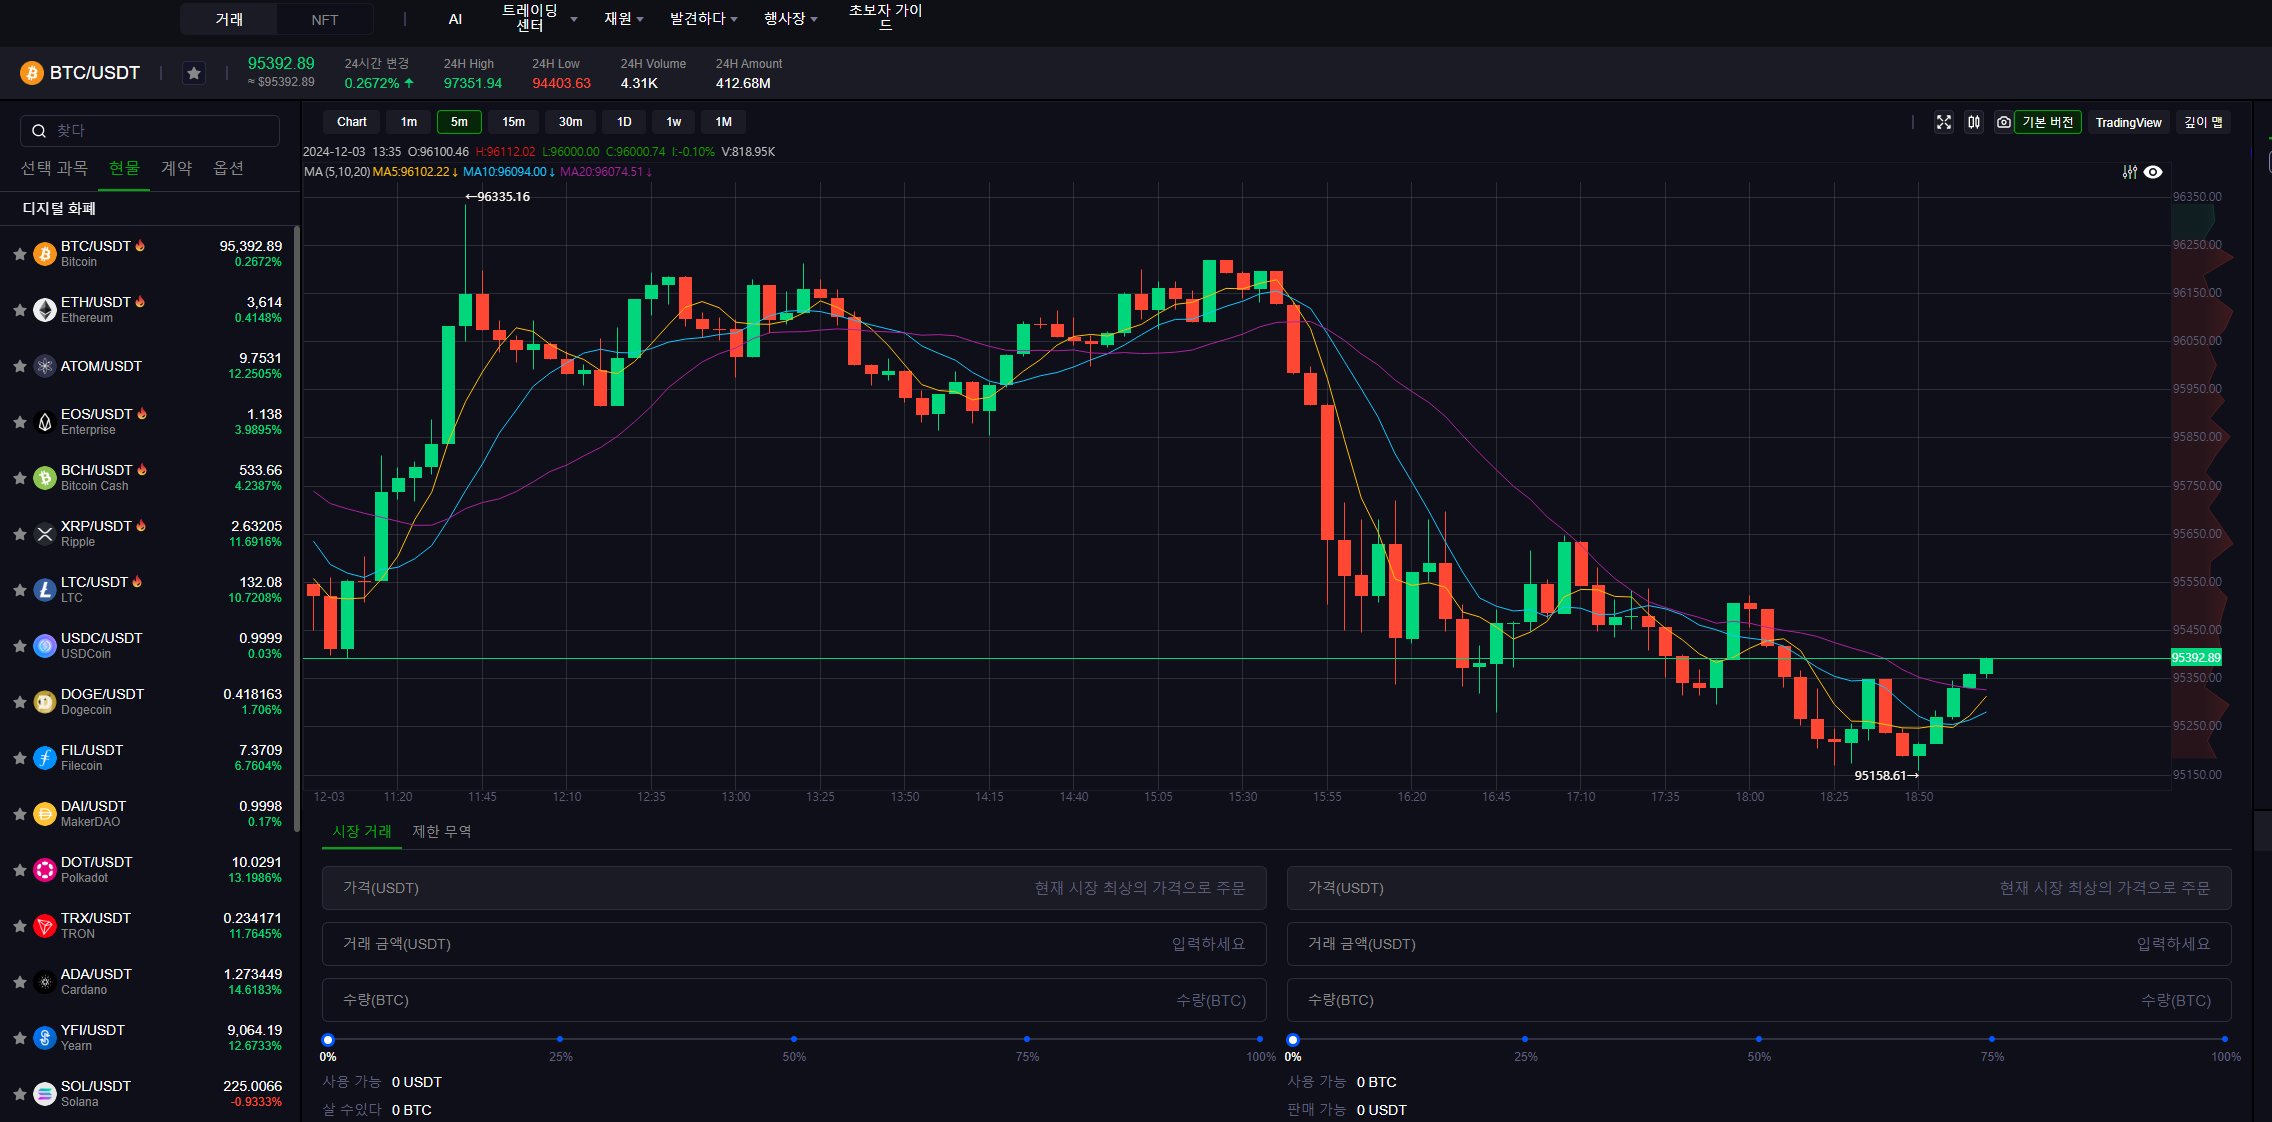Click the 깊이 맵 button
This screenshot has height=1122, width=2272.
(2203, 122)
